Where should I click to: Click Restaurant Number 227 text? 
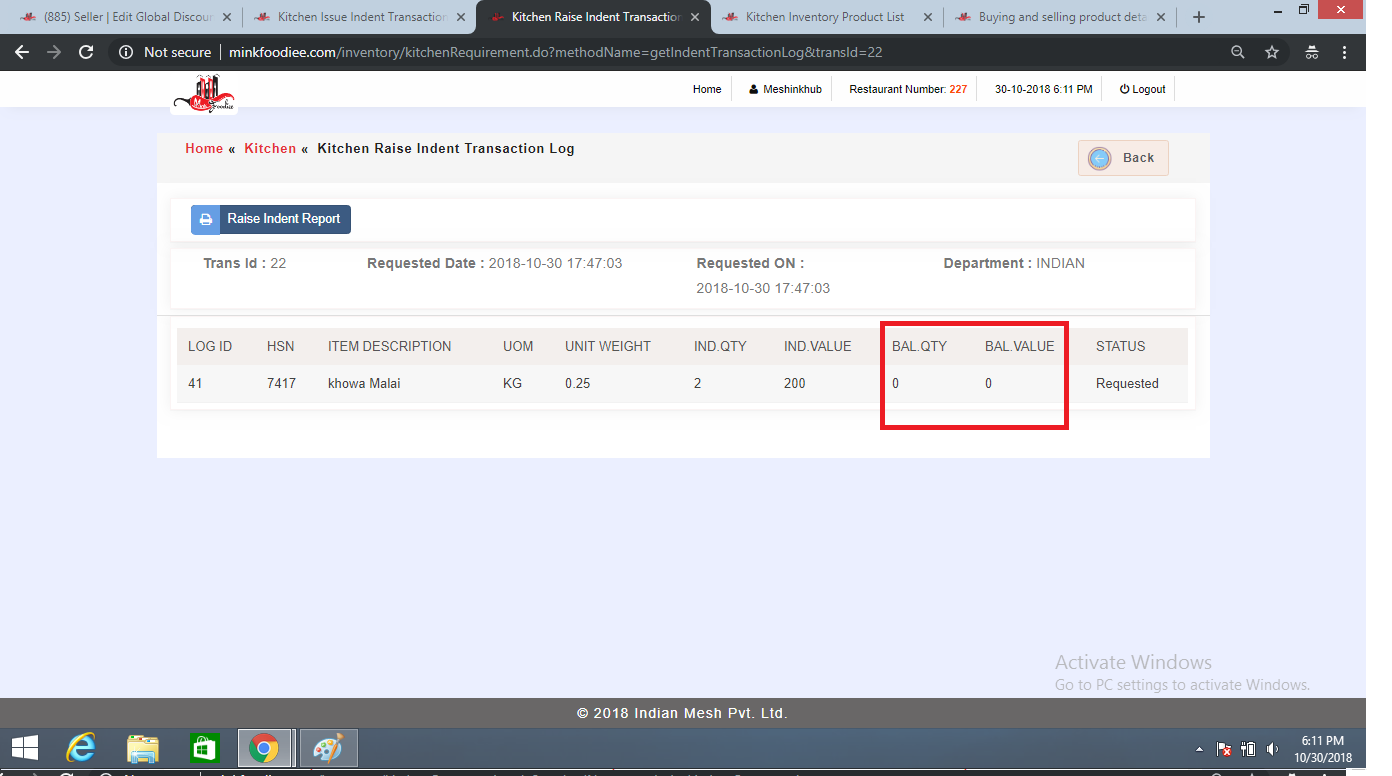pyautogui.click(x=908, y=89)
